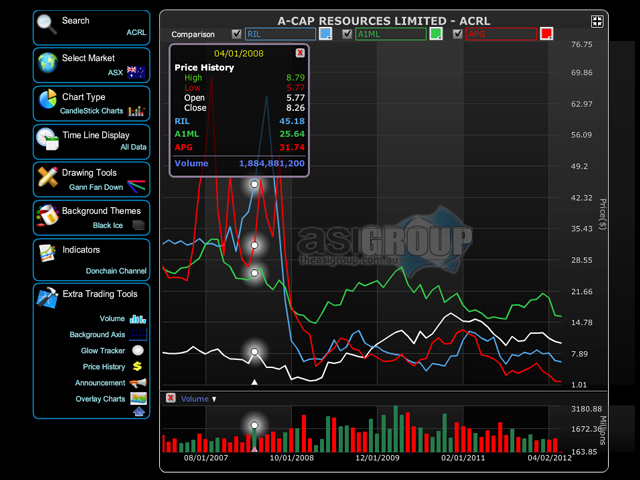Screen dimensions: 640x480
Task: Collapse Extra Trading Tools with up arrow
Action: tap(139, 411)
